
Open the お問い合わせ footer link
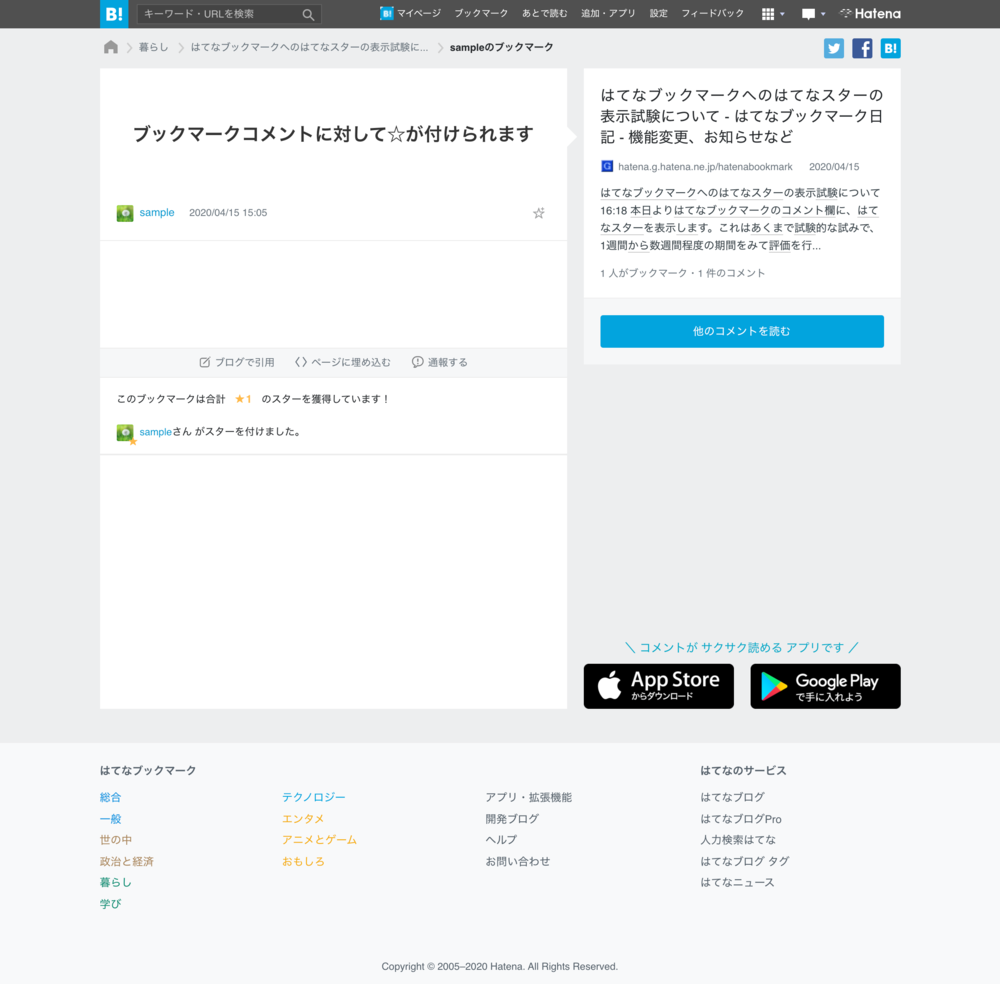518,862
